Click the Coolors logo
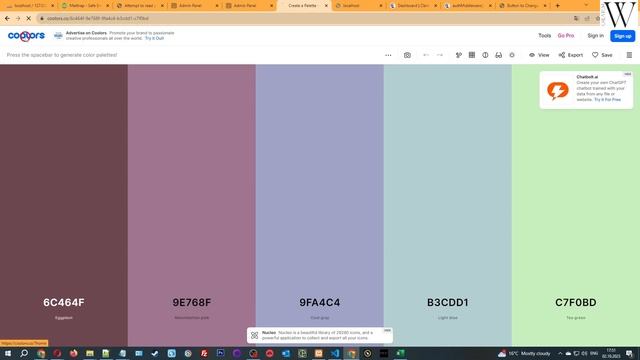 click(x=26, y=36)
